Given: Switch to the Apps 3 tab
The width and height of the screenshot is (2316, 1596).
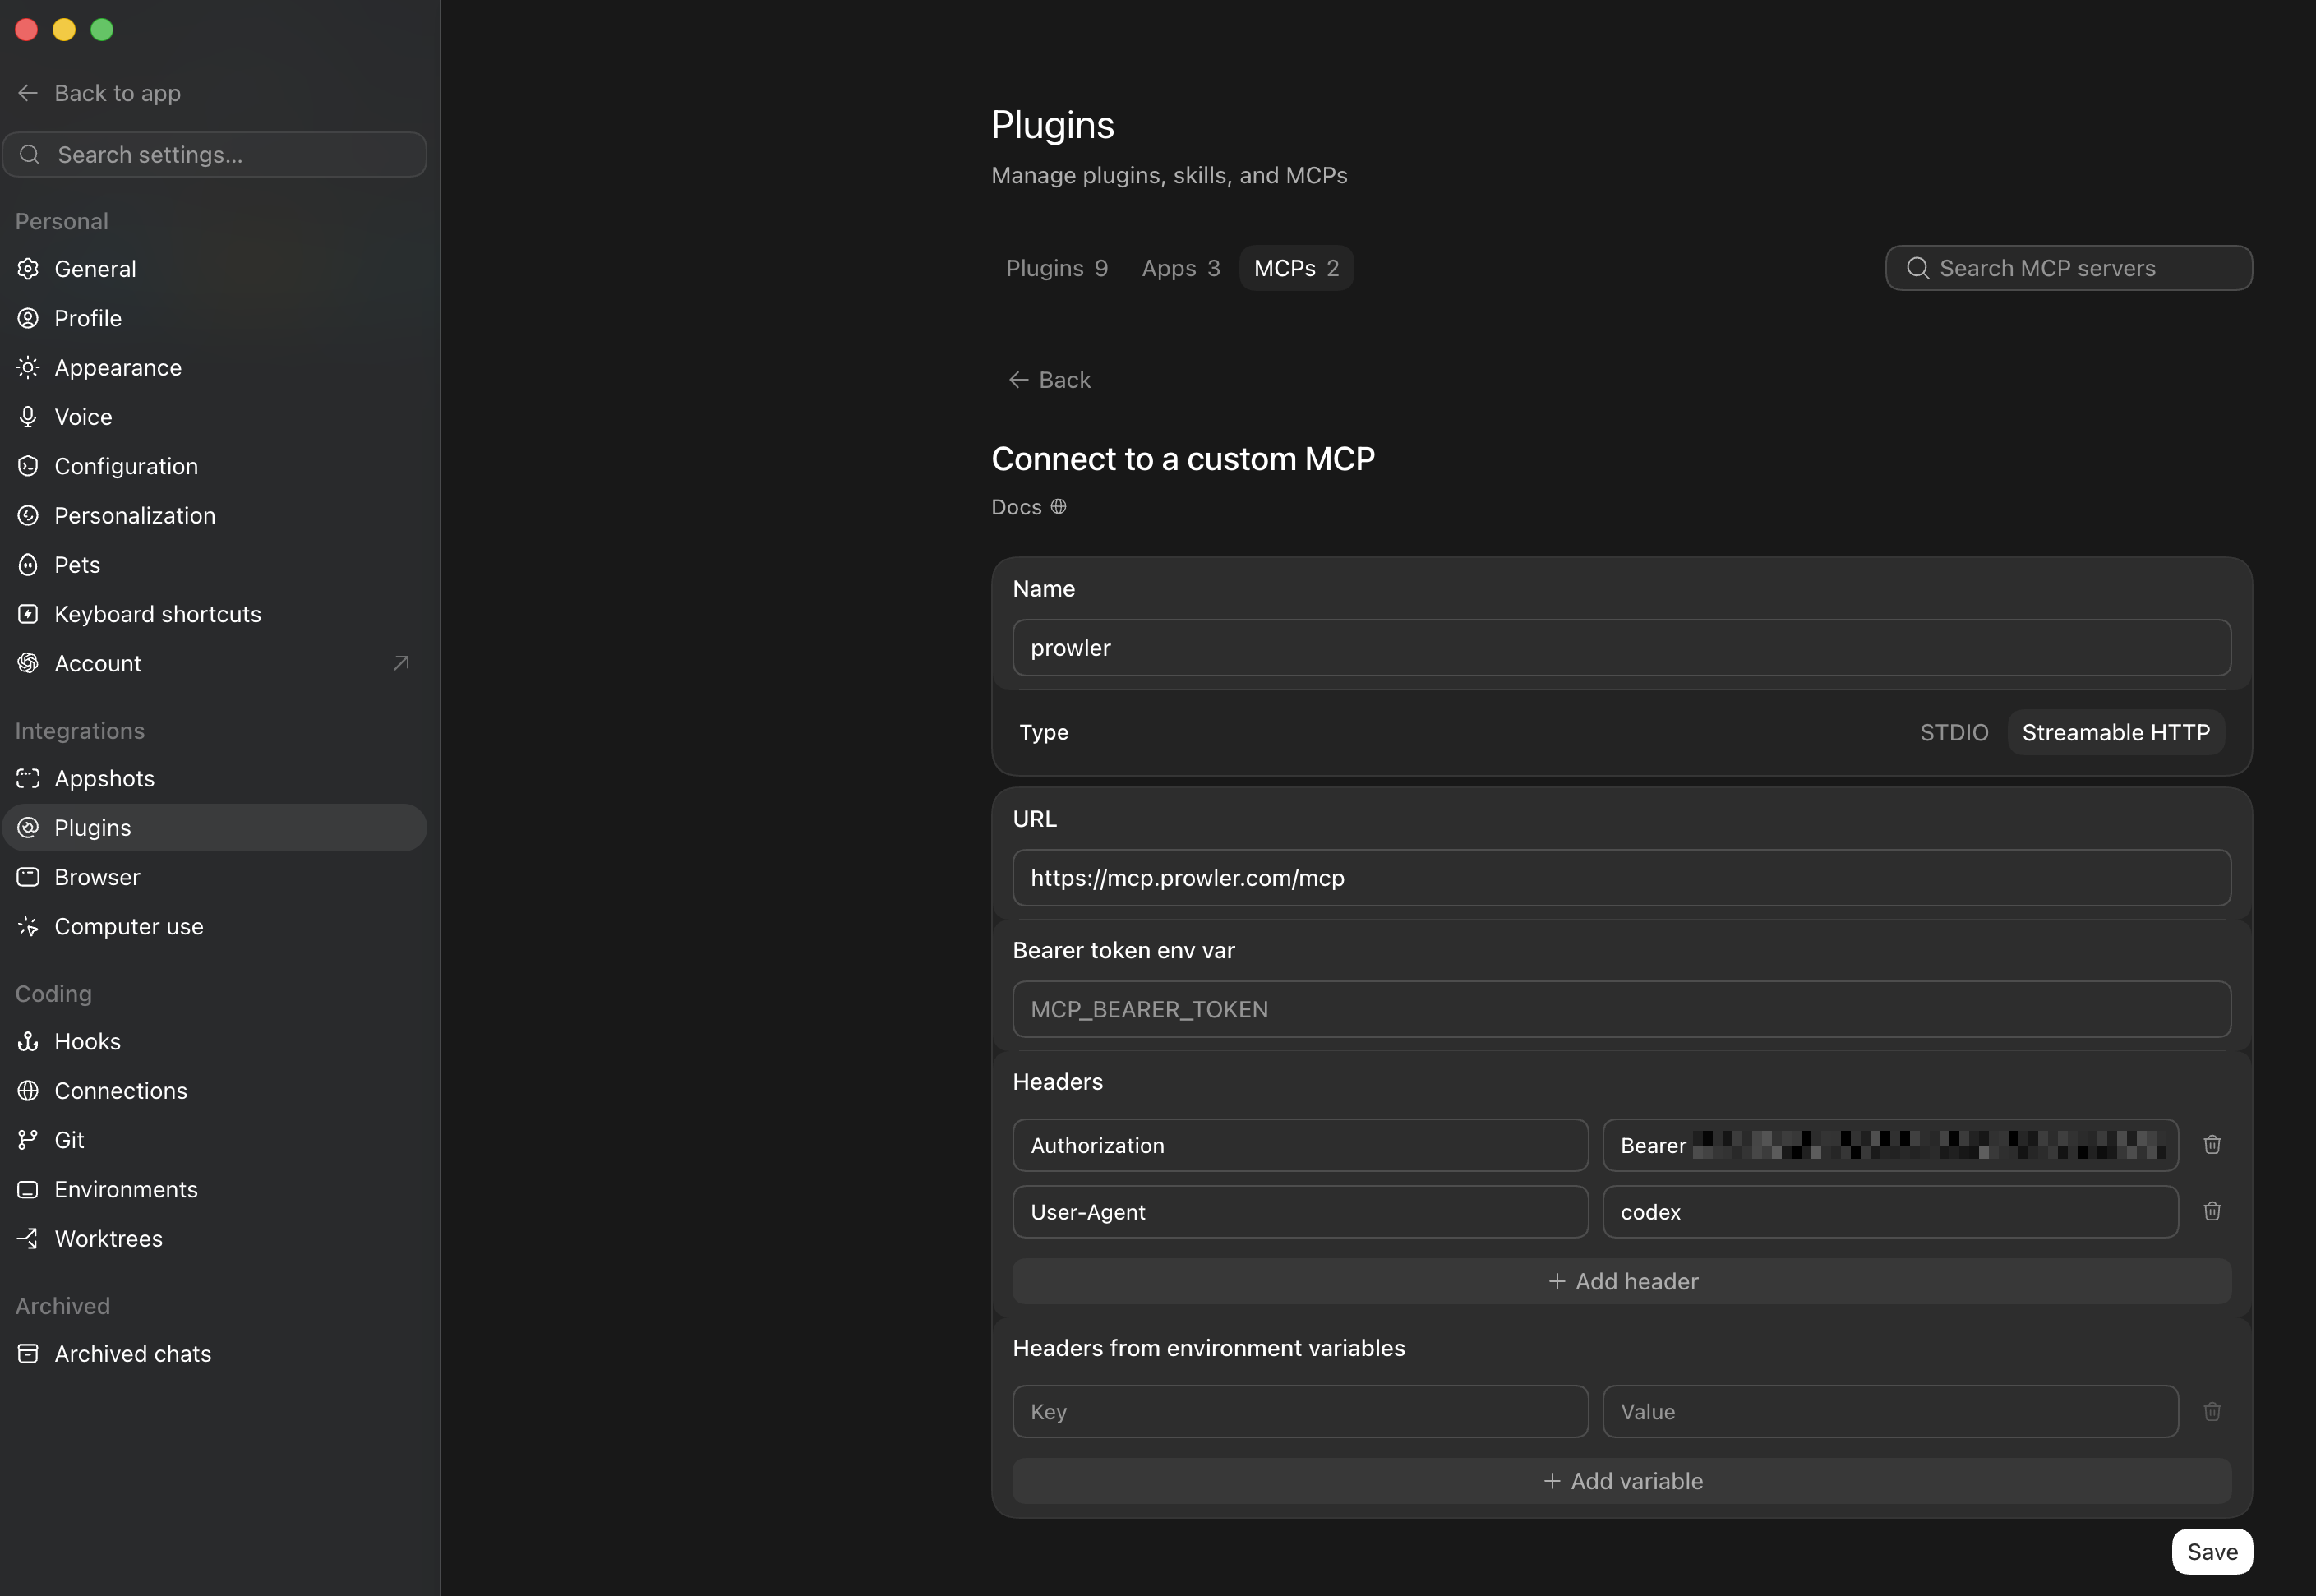Looking at the screenshot, I should pyautogui.click(x=1180, y=268).
